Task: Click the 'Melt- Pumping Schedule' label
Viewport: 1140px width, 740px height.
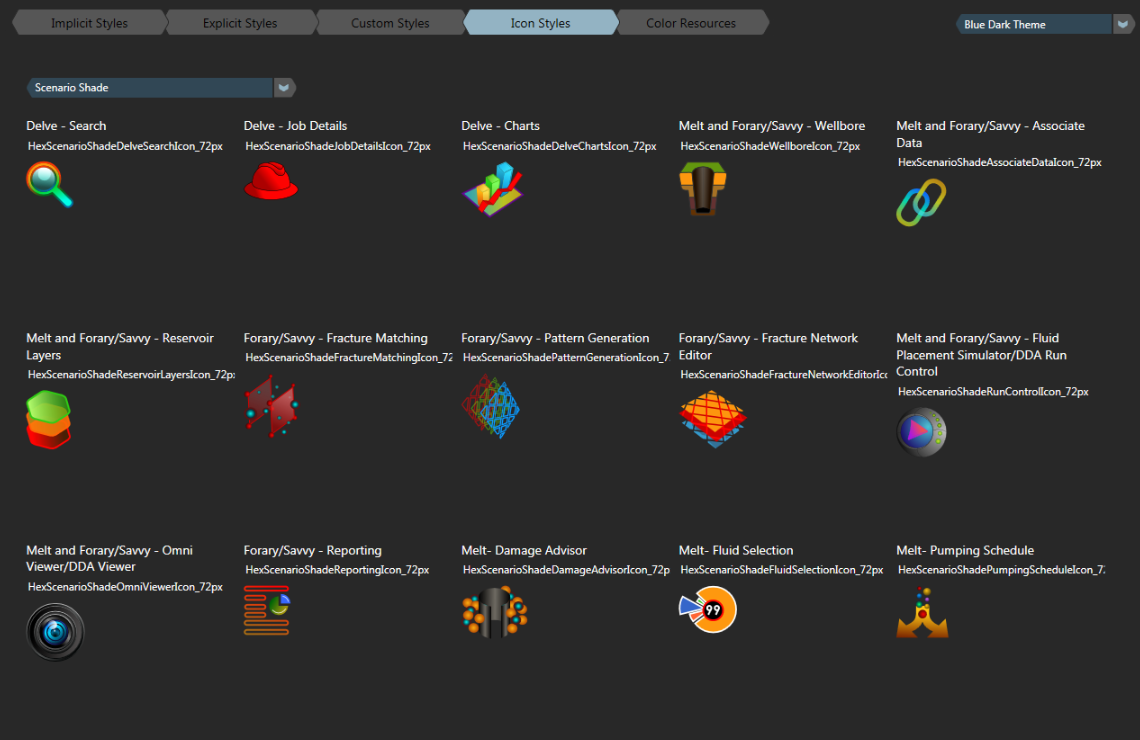Action: tap(965, 550)
